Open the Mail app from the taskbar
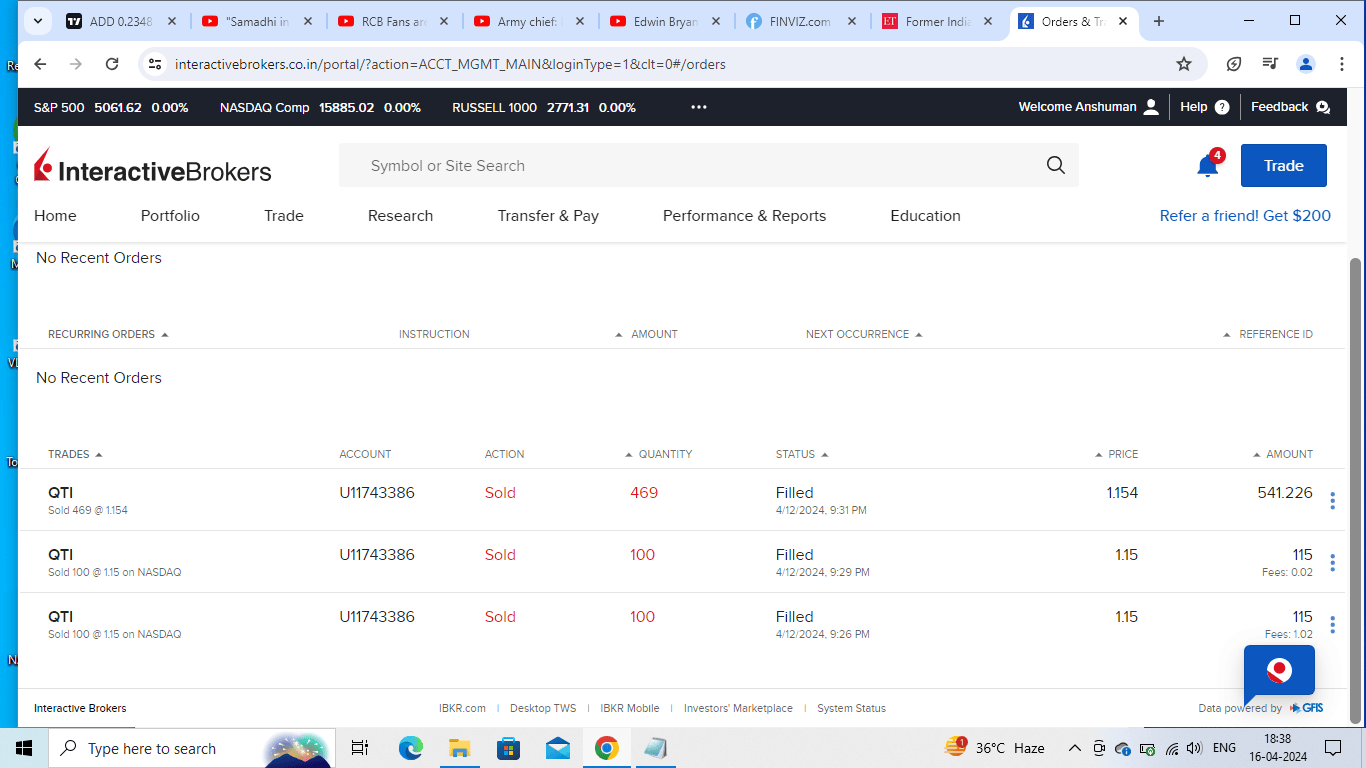The width and height of the screenshot is (1366, 768). (x=557, y=748)
